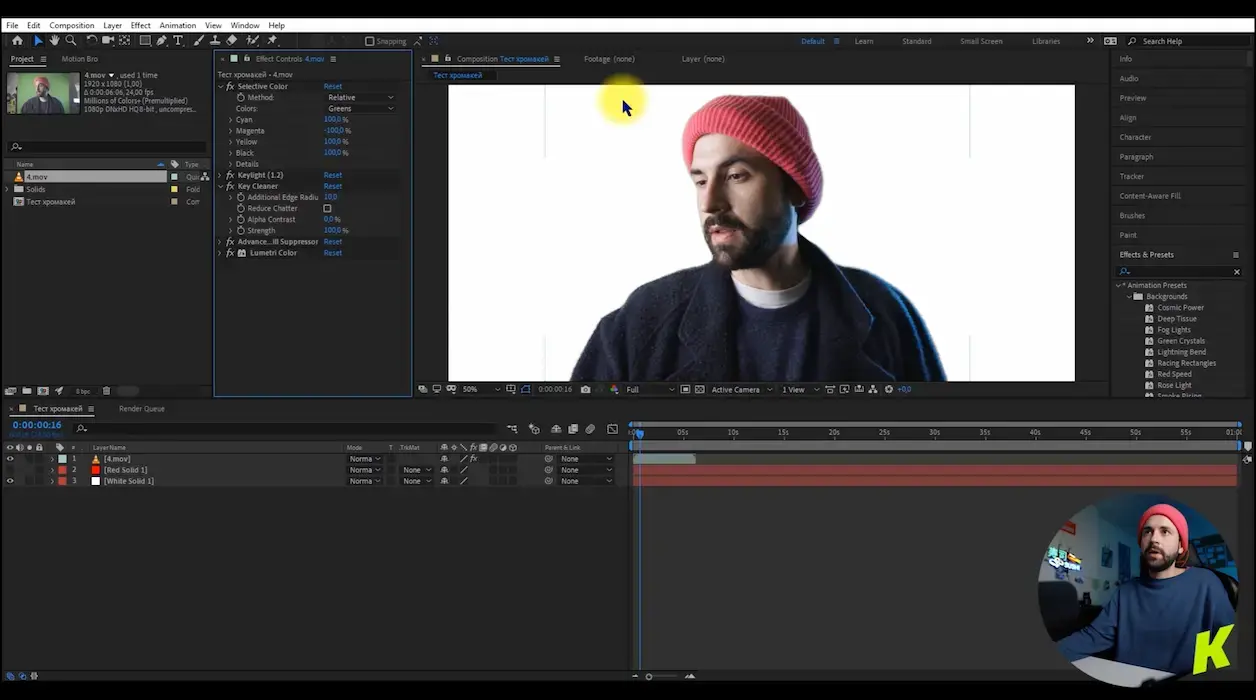Viewport: 1256px width, 700px height.
Task: Expand the Cyan property twirl arrow
Action: click(x=230, y=120)
